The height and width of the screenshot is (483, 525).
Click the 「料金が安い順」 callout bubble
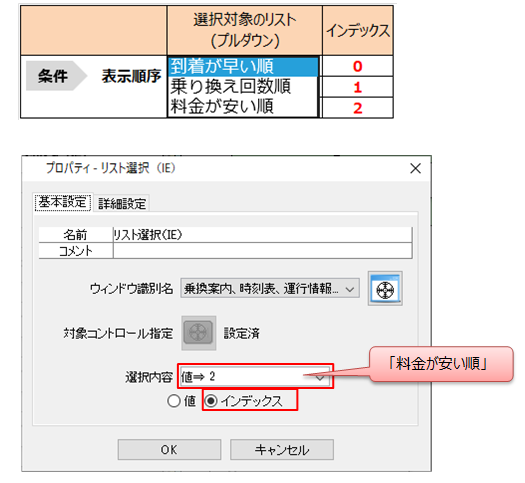pos(441,364)
